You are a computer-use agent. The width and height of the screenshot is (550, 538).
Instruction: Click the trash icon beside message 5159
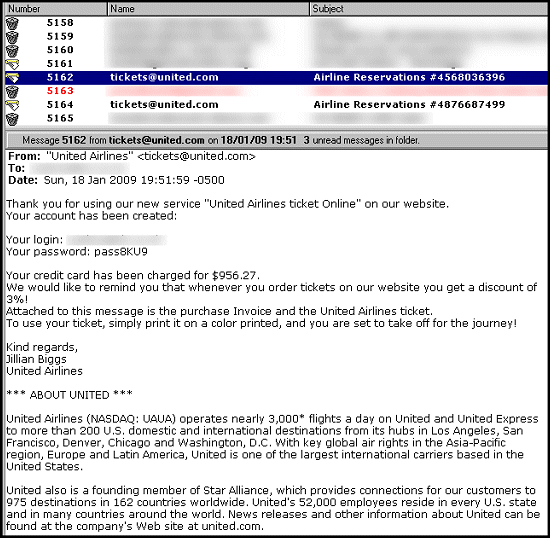12,37
